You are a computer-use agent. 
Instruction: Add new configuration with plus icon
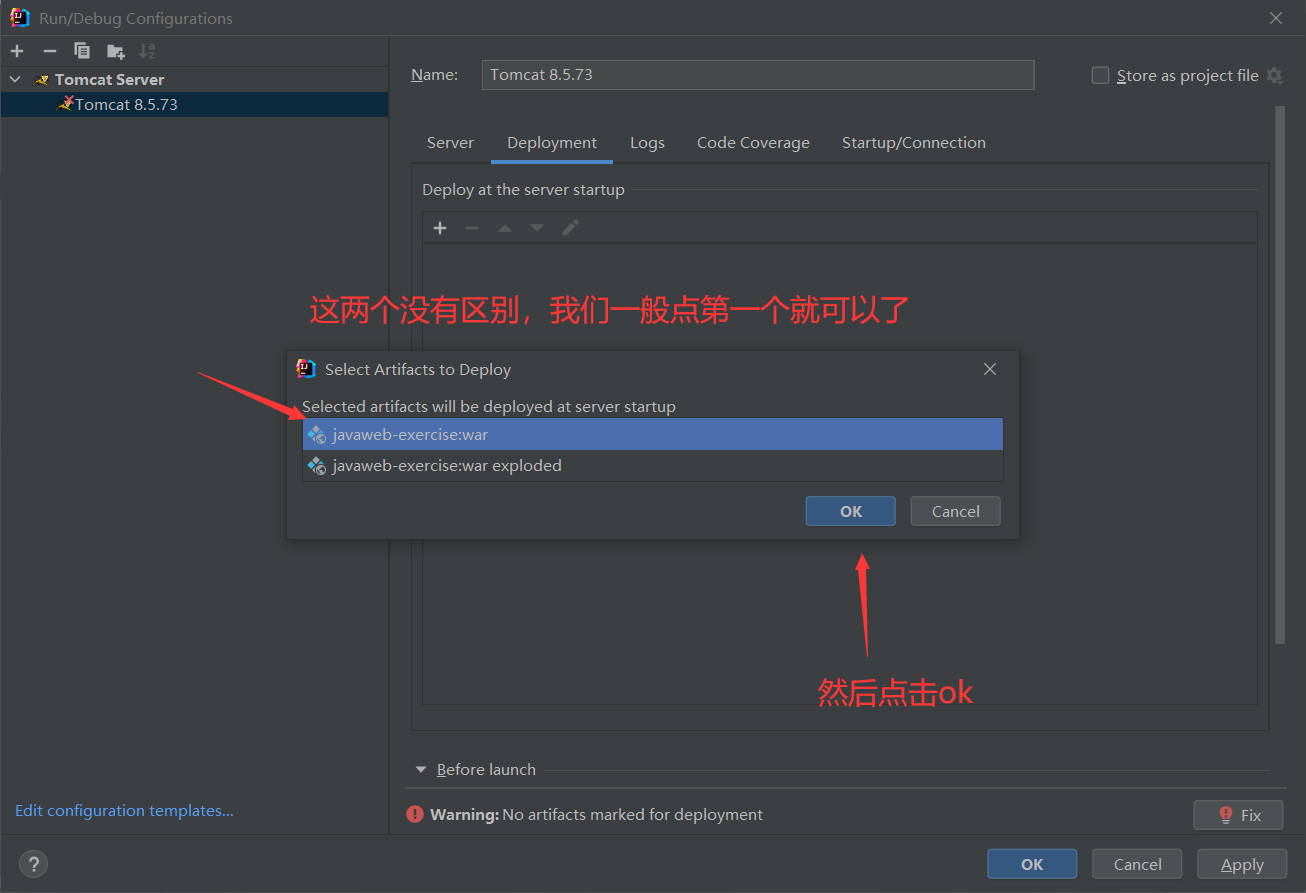tap(17, 51)
